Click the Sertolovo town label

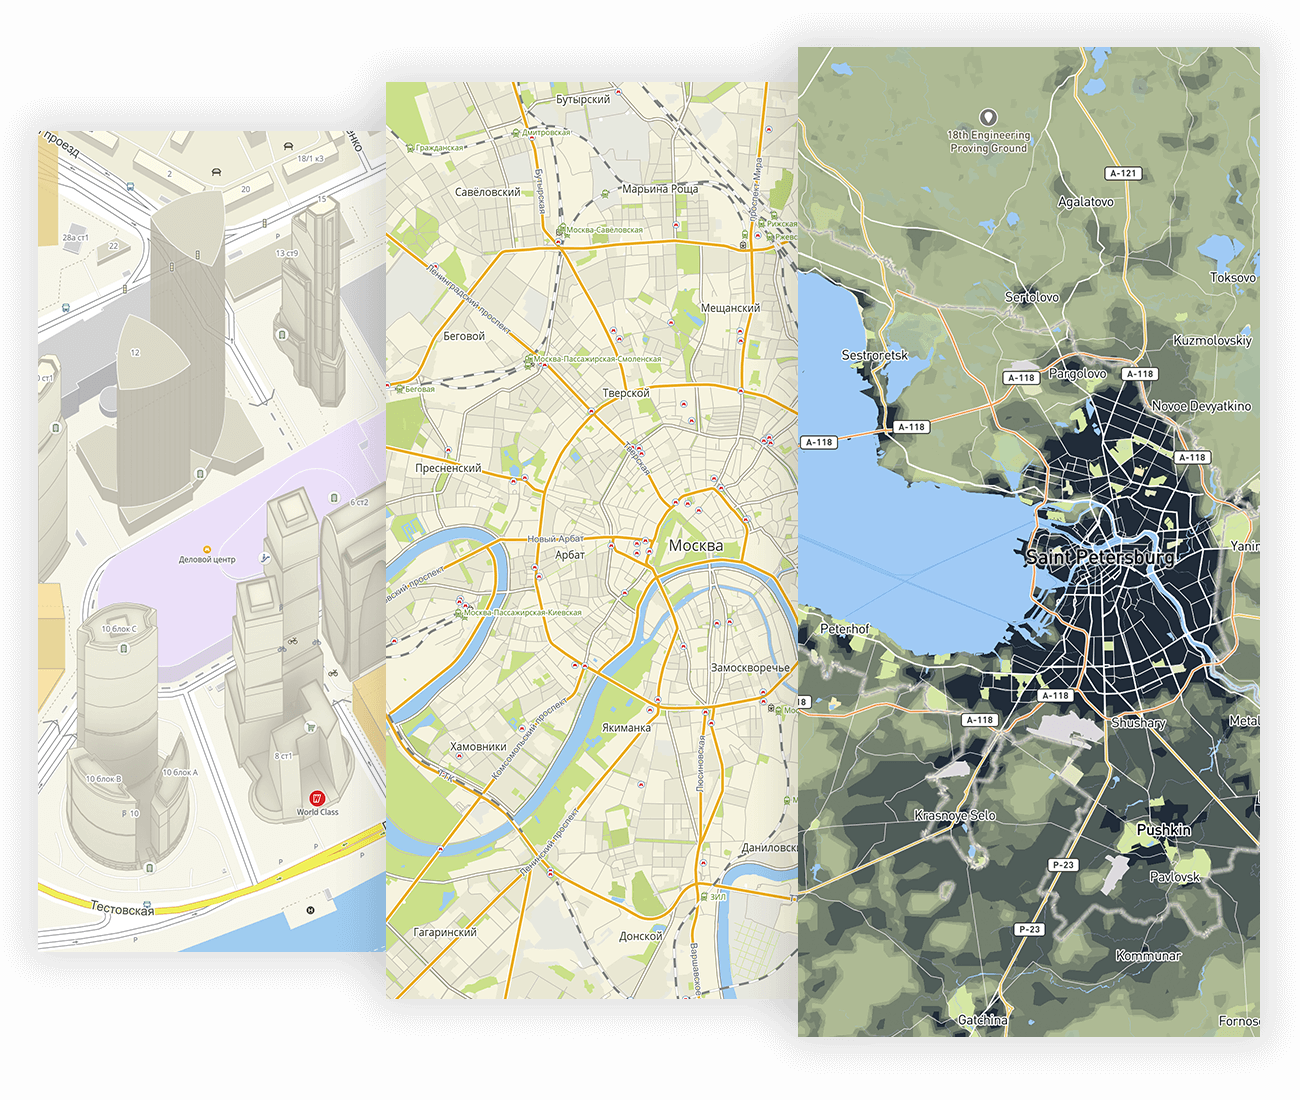1032,297
